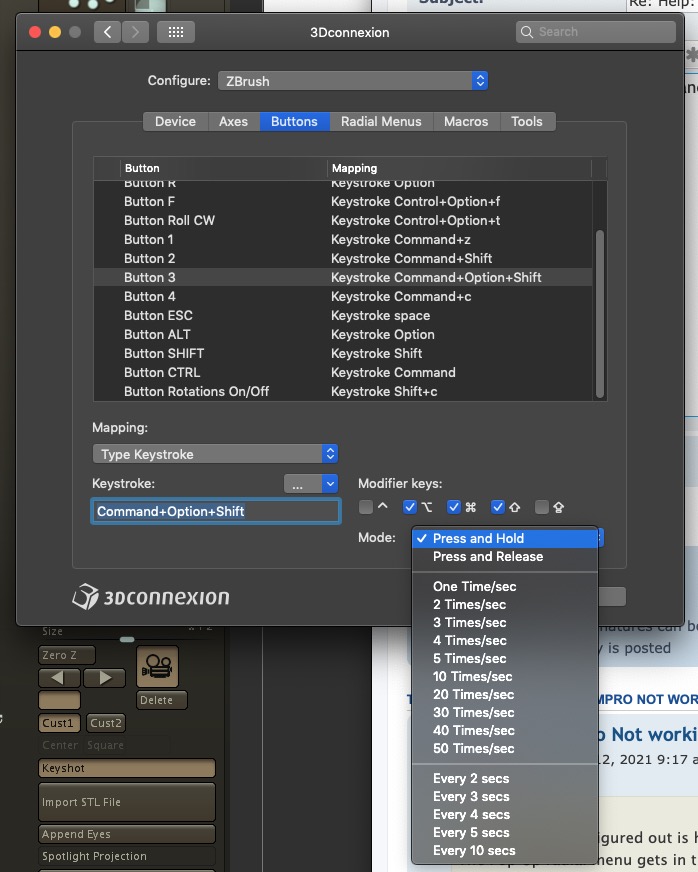The image size is (698, 872).
Task: Toggle the Cust2 button in ZBrush
Action: coord(106,723)
